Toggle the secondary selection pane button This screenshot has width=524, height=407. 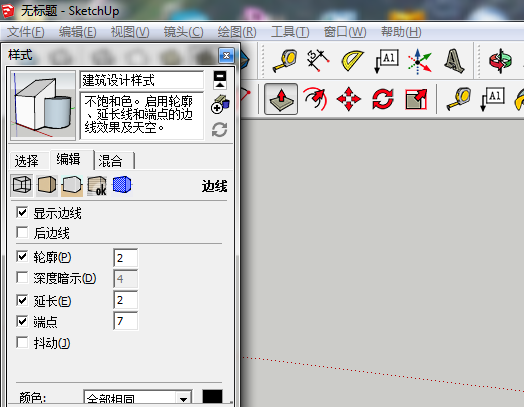pos(220,80)
